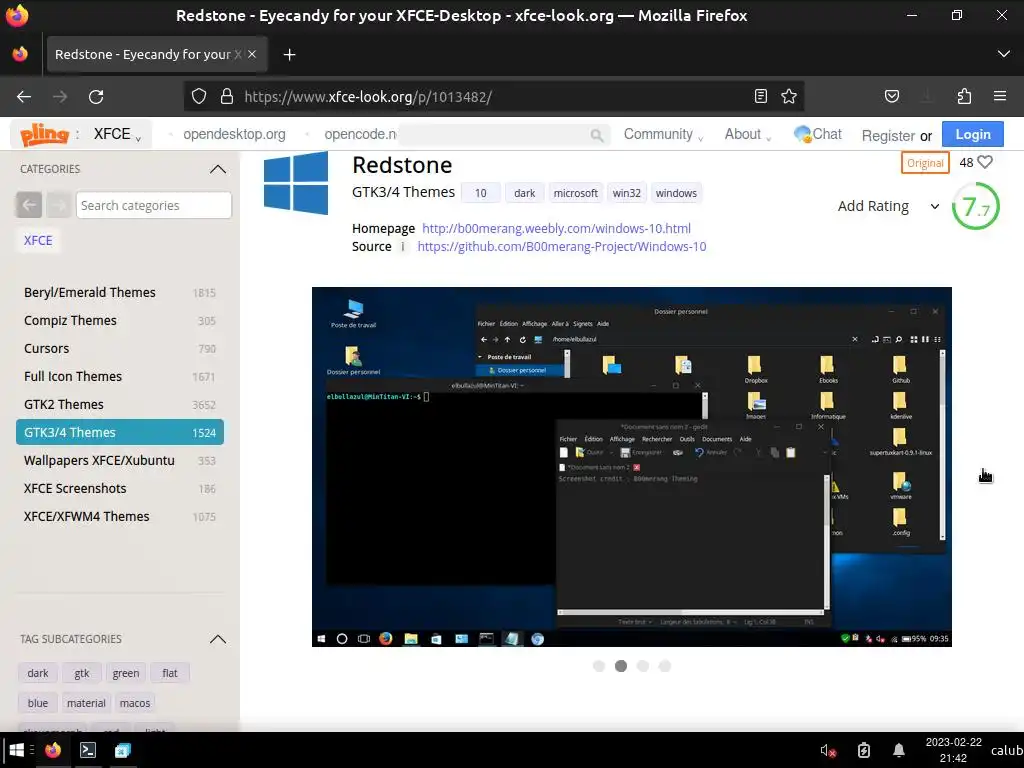The height and width of the screenshot is (768, 1024).
Task: Click the Original badge
Action: pyautogui.click(x=925, y=163)
